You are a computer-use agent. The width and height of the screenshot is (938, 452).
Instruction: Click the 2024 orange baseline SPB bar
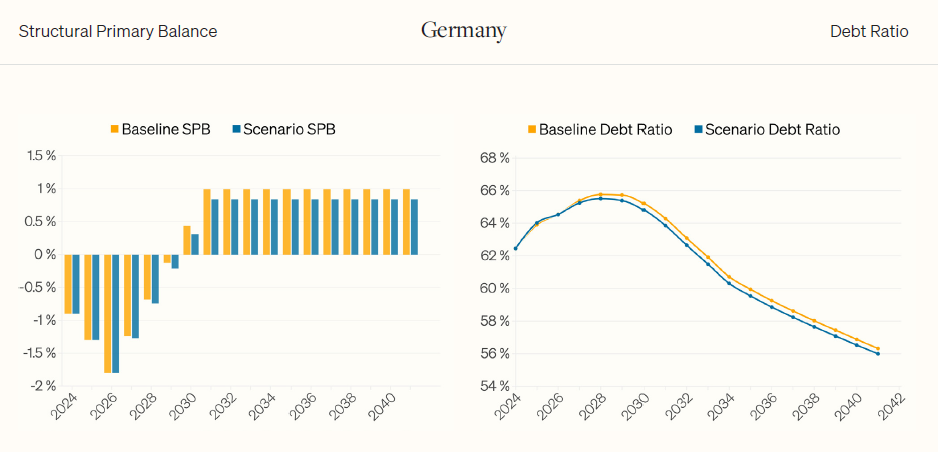pos(68,284)
